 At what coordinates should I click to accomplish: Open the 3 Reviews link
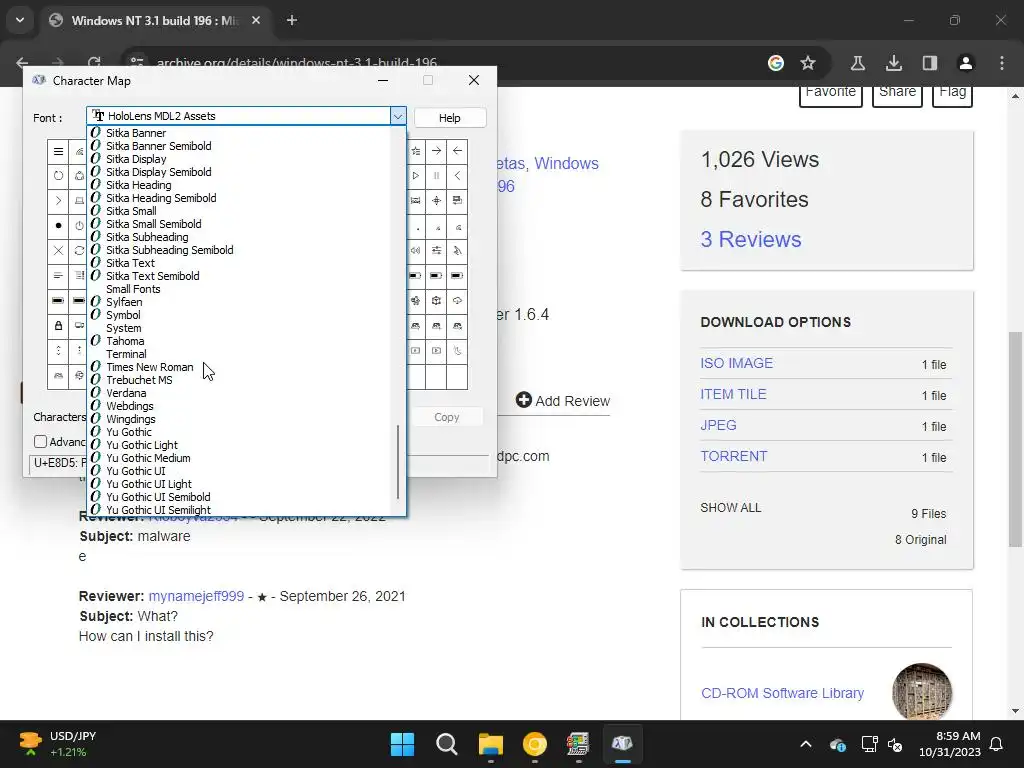pyautogui.click(x=751, y=239)
